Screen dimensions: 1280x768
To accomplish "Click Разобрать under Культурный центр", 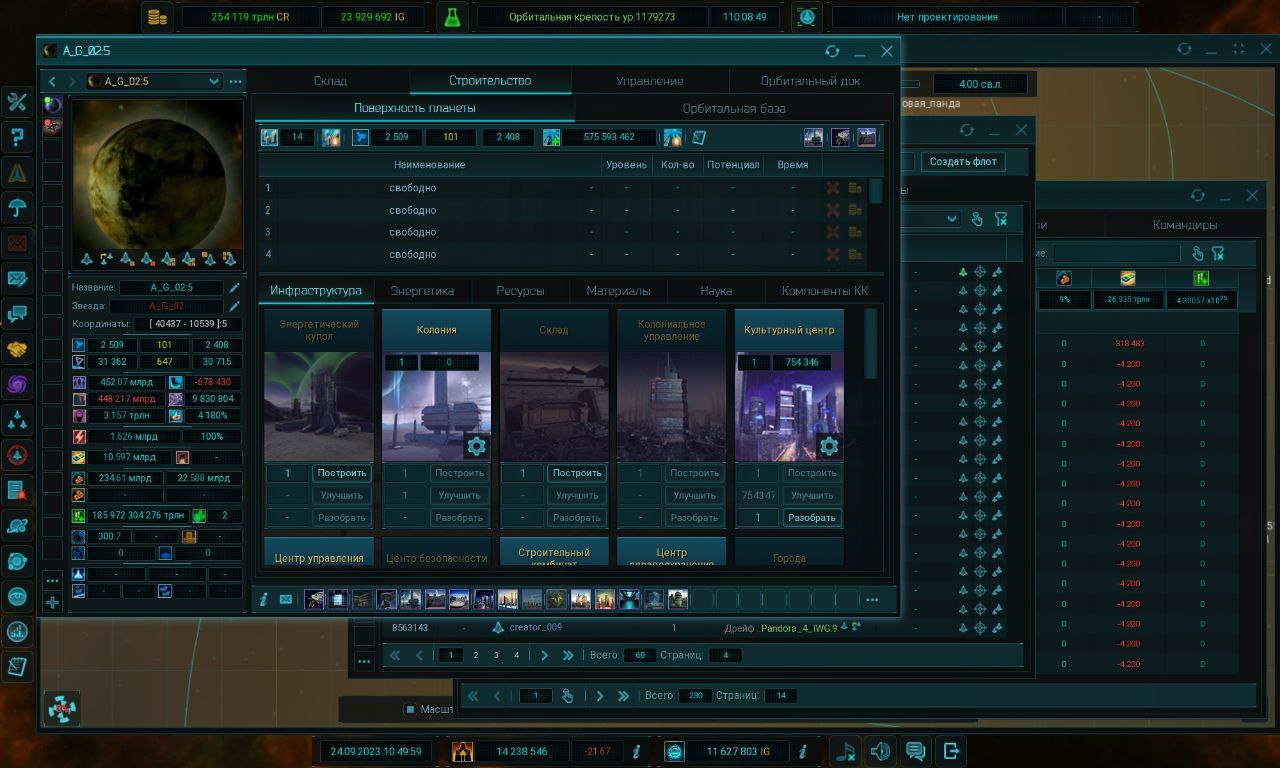I will 812,518.
